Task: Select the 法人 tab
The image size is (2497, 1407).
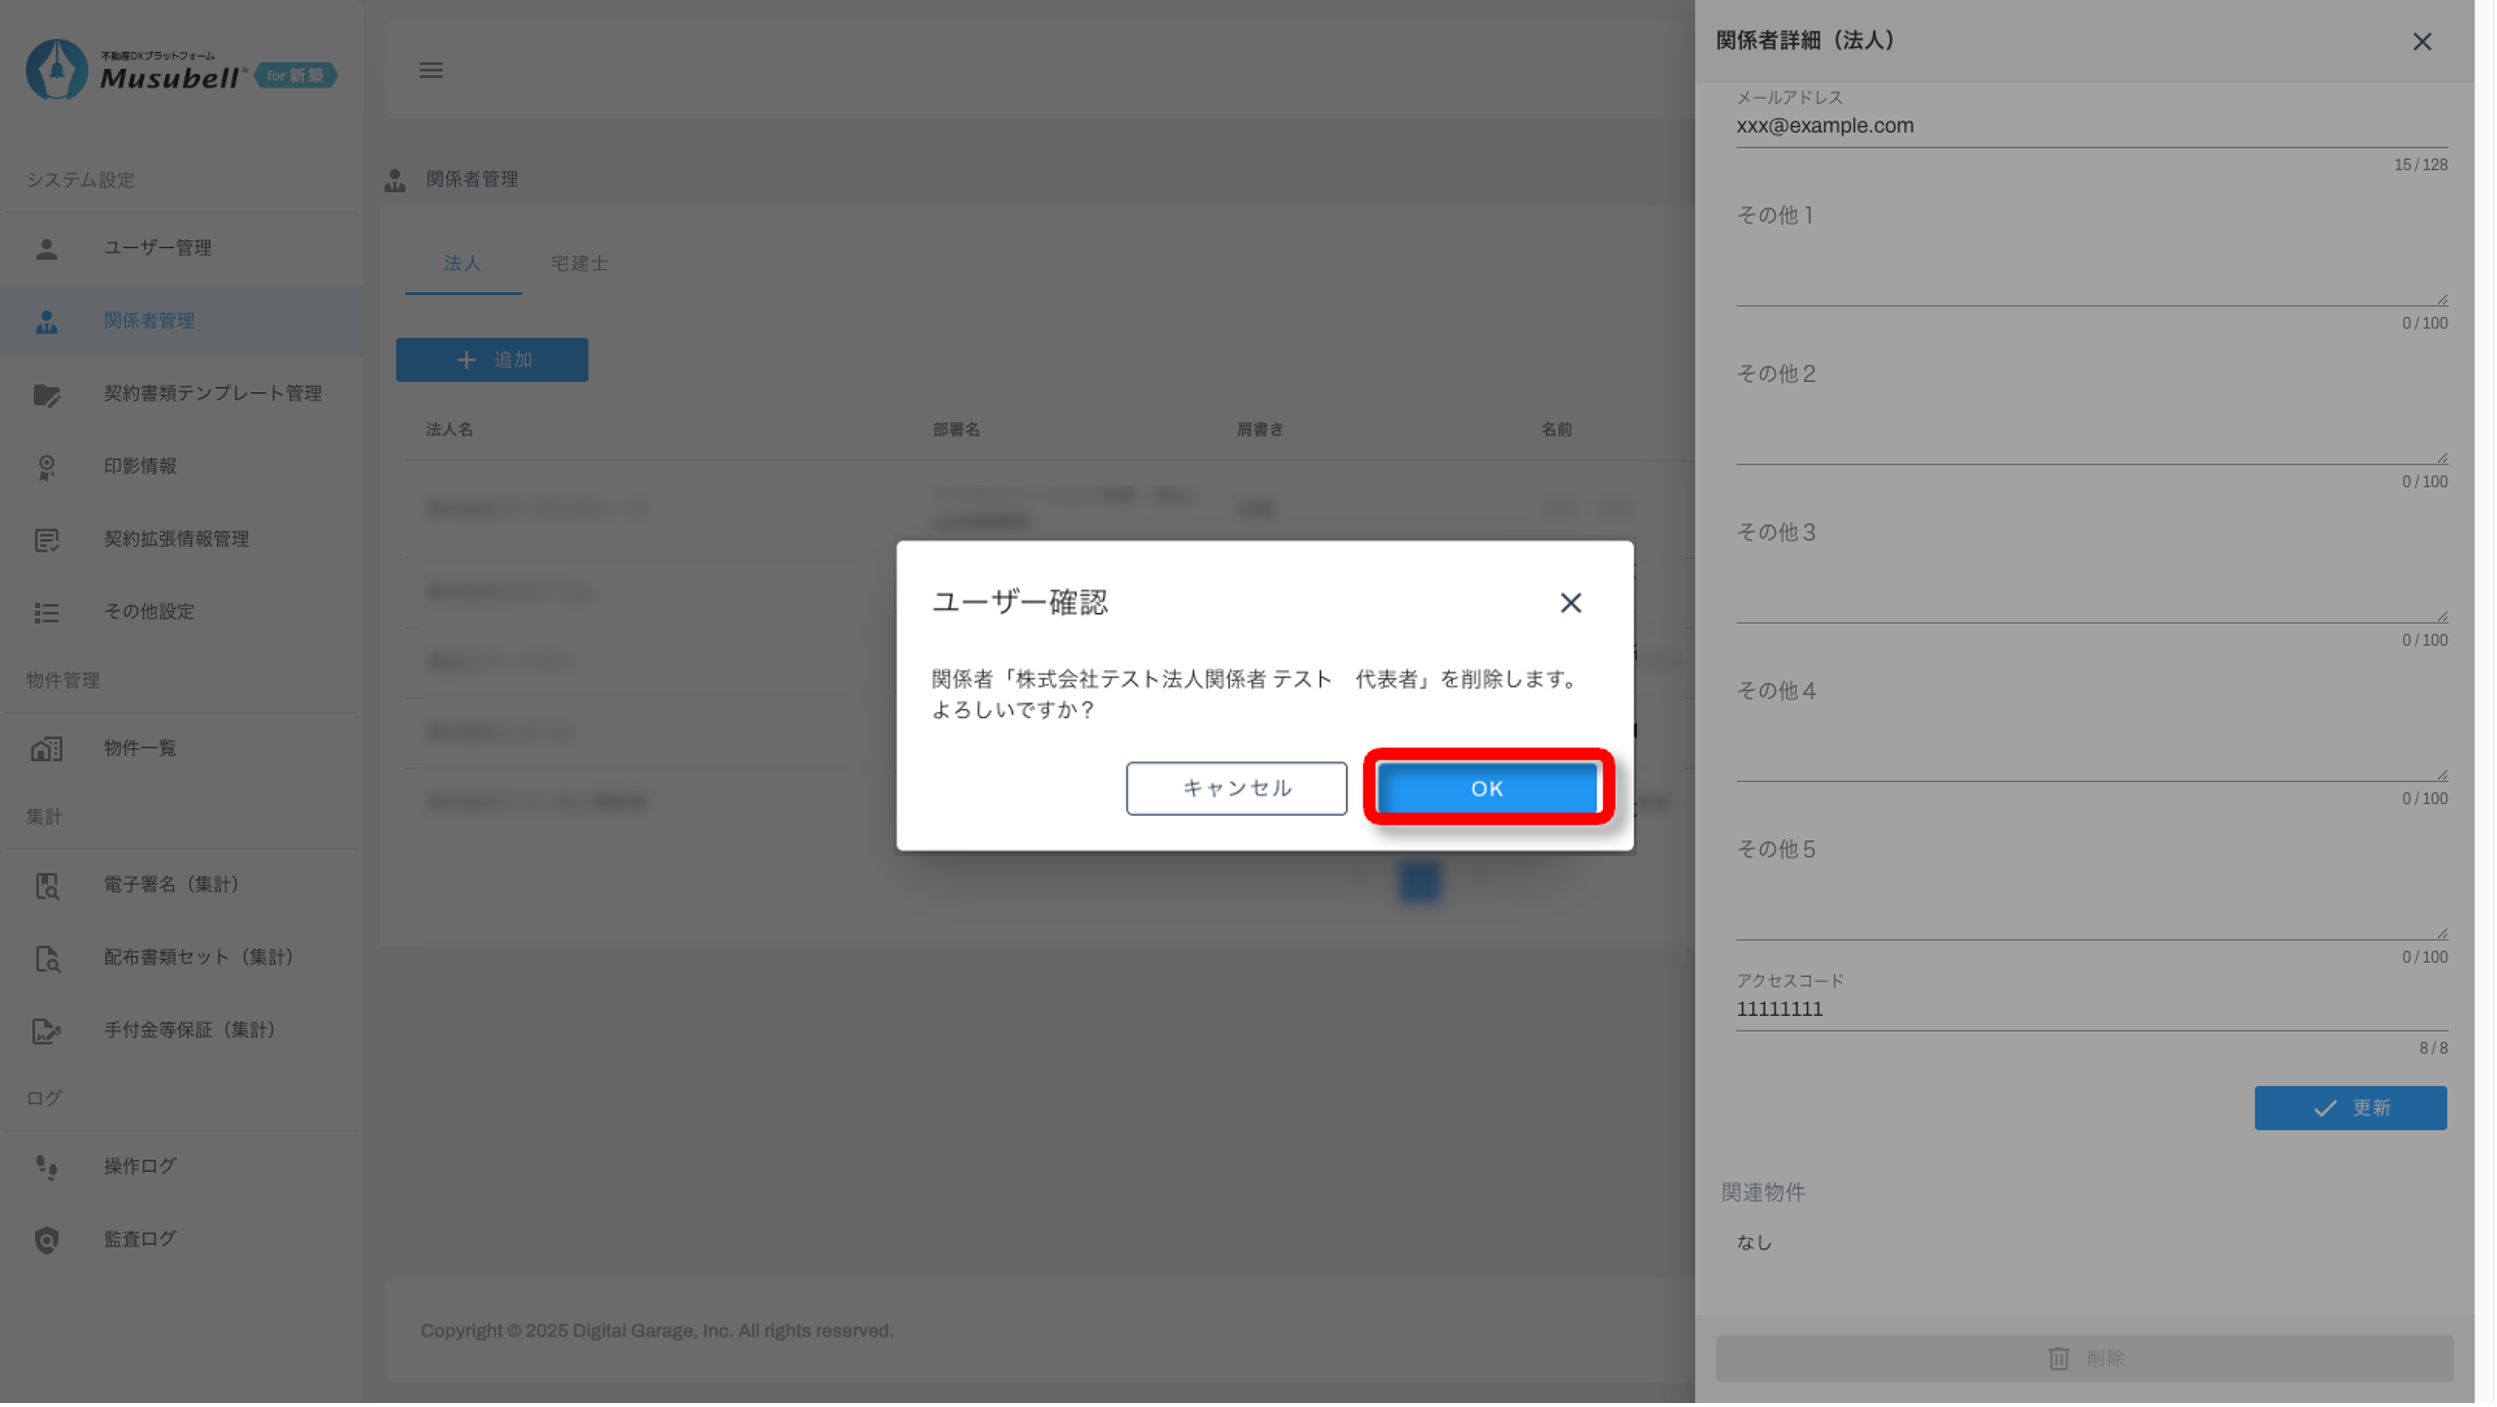Action: point(462,263)
